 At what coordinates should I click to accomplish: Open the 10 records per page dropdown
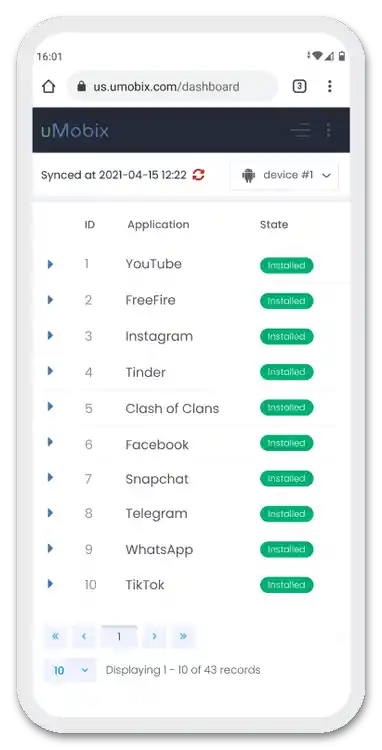[x=70, y=670]
